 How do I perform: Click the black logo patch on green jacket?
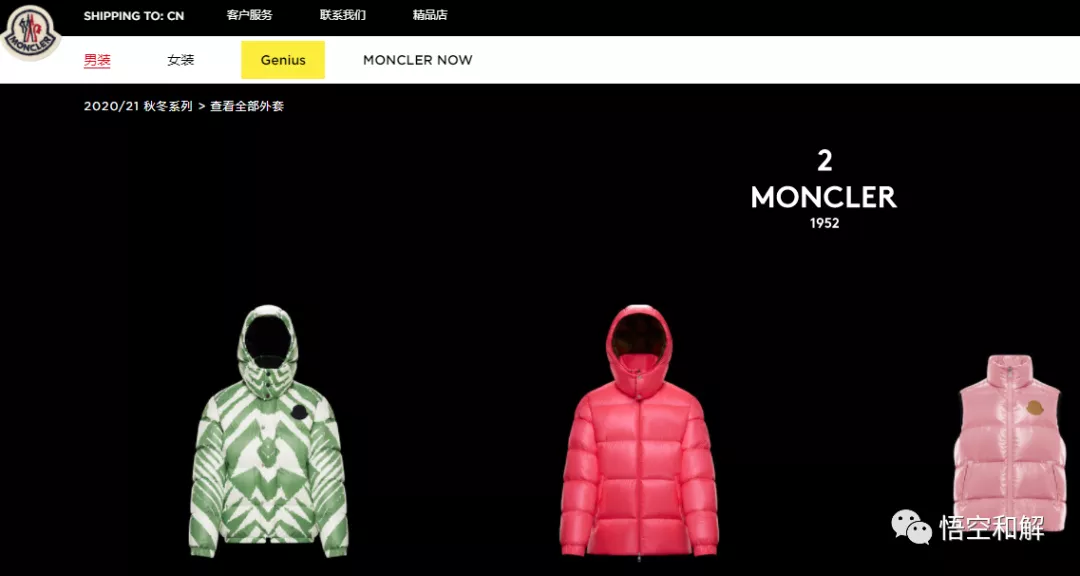(x=300, y=412)
